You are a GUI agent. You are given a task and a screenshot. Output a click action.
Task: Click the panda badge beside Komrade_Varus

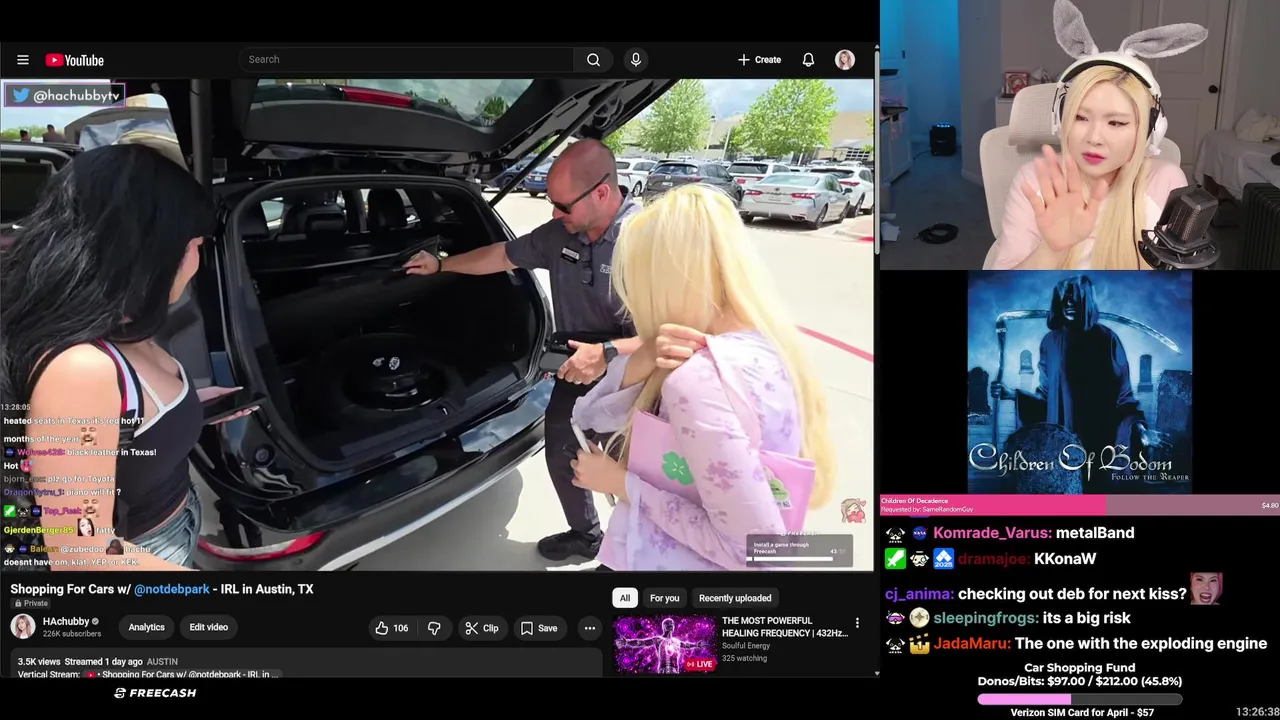click(x=895, y=534)
